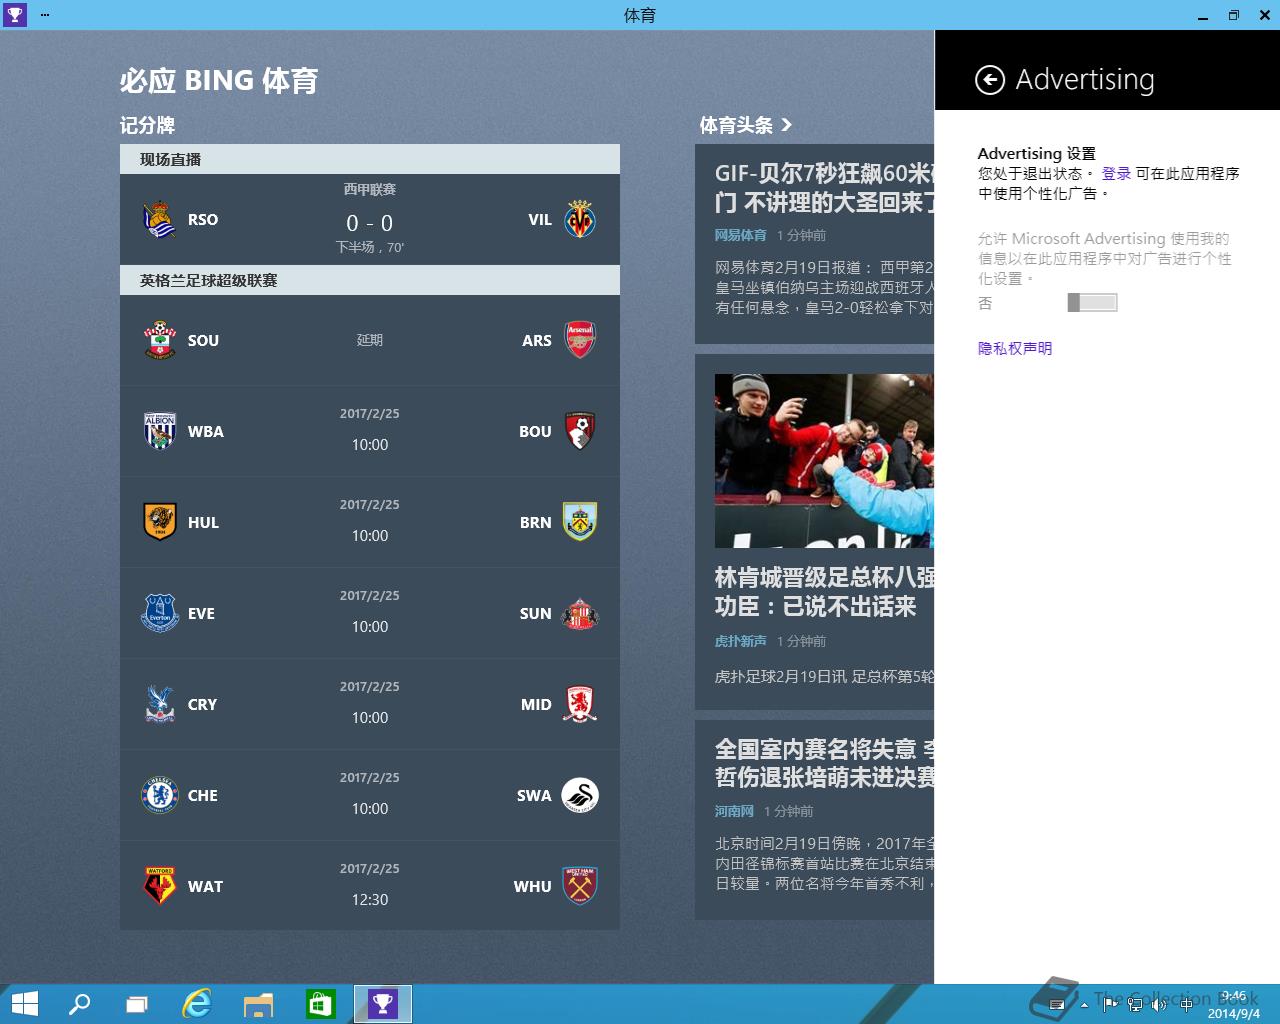Image resolution: width=1280 pixels, height=1024 pixels.
Task: Open taskbar Search magnifier
Action: [x=79, y=1004]
